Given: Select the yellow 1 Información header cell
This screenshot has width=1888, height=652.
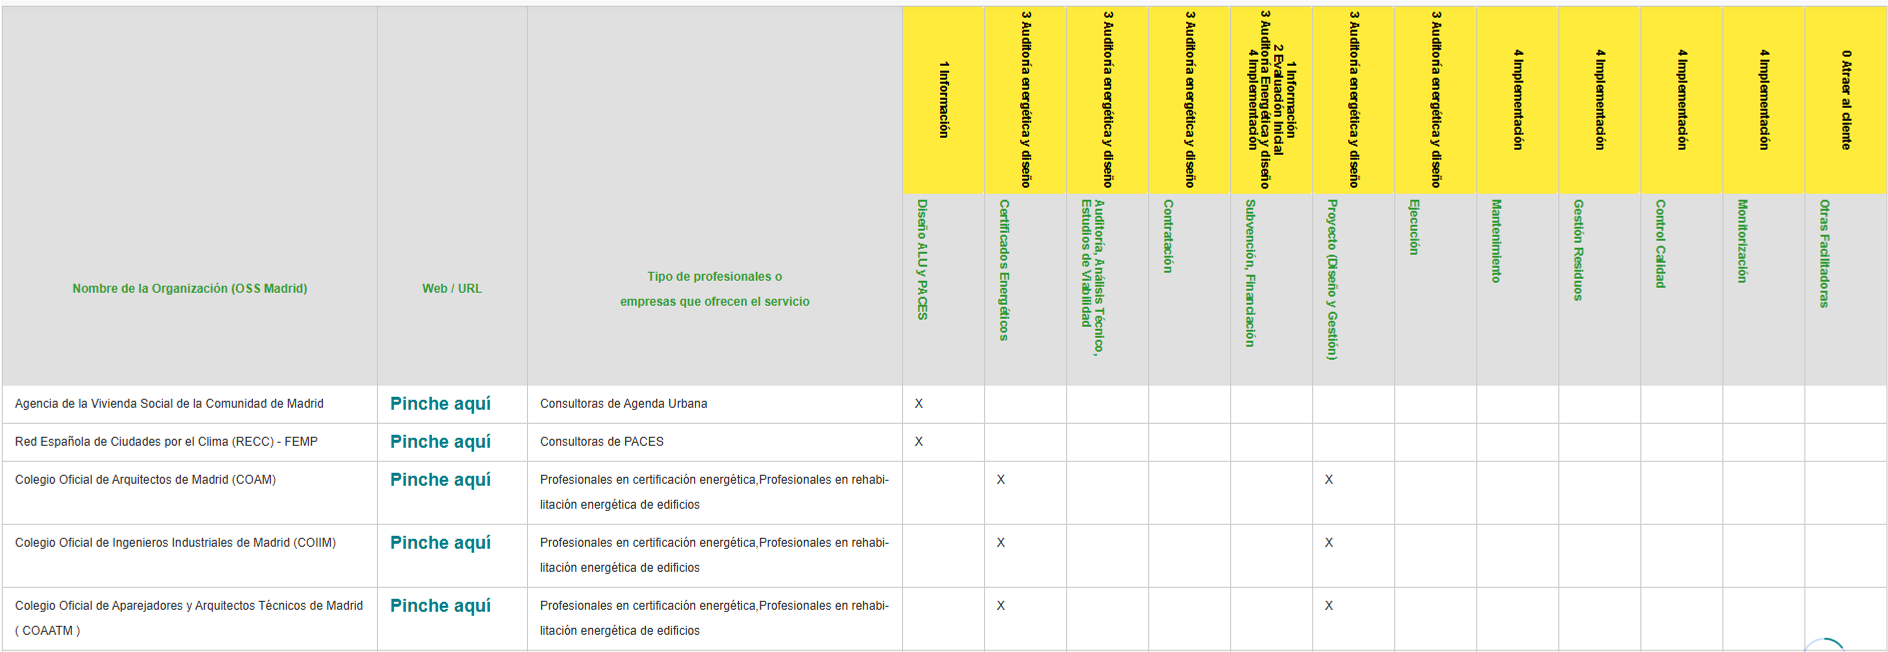Looking at the screenshot, I should 943,100.
